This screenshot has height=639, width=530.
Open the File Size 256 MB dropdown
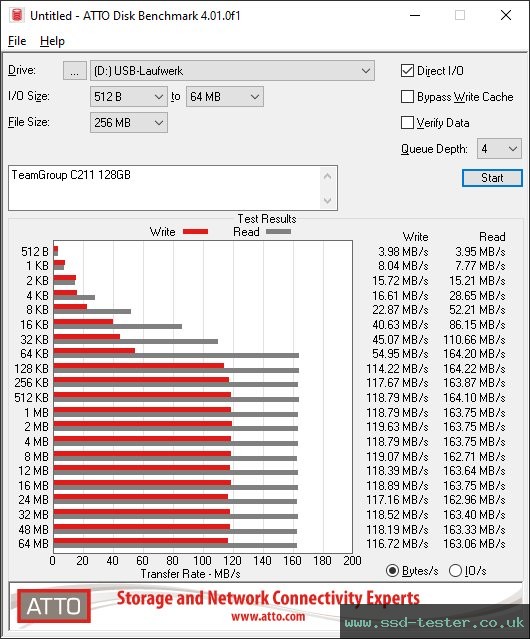click(129, 123)
